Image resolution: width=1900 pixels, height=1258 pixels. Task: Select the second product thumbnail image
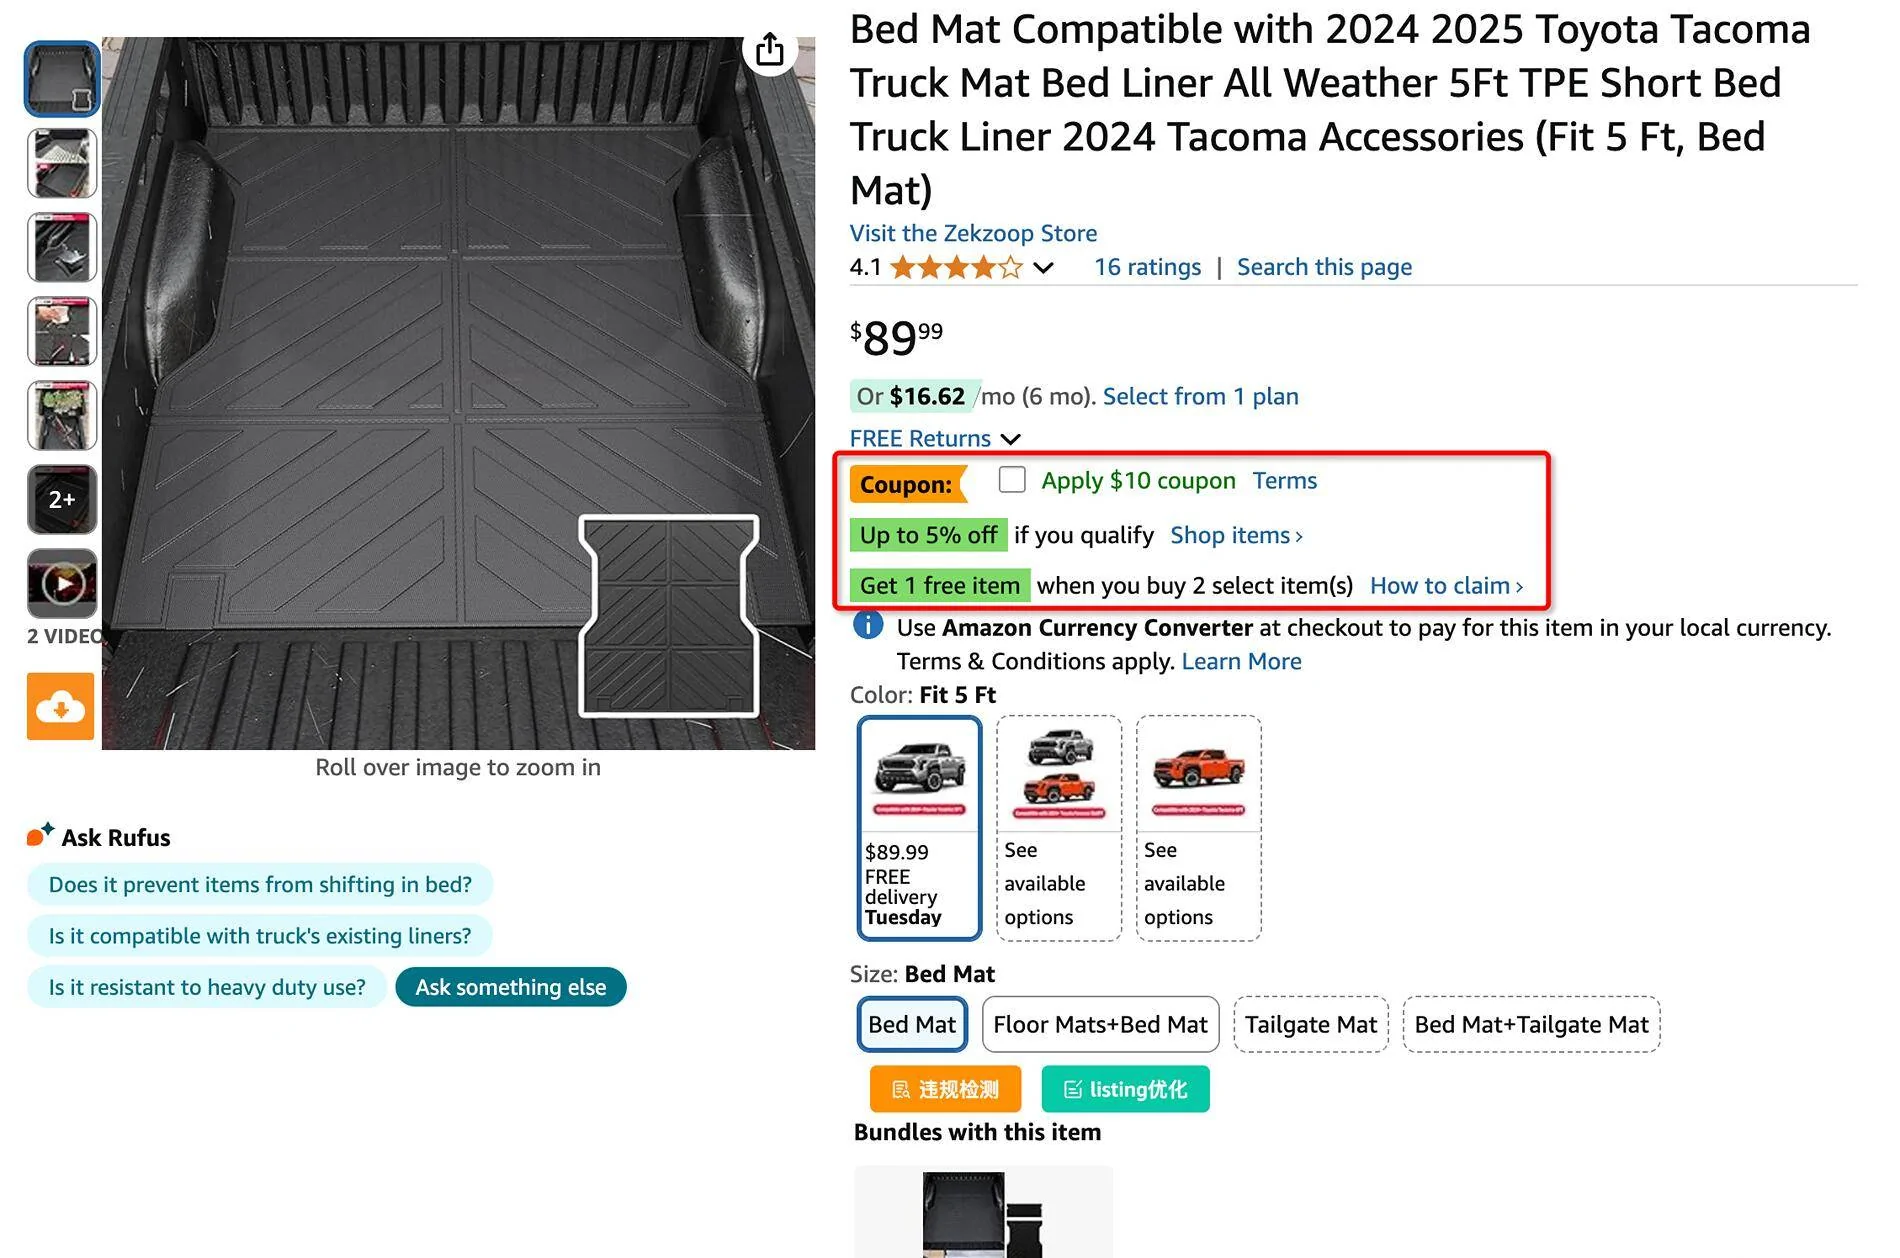click(x=62, y=164)
